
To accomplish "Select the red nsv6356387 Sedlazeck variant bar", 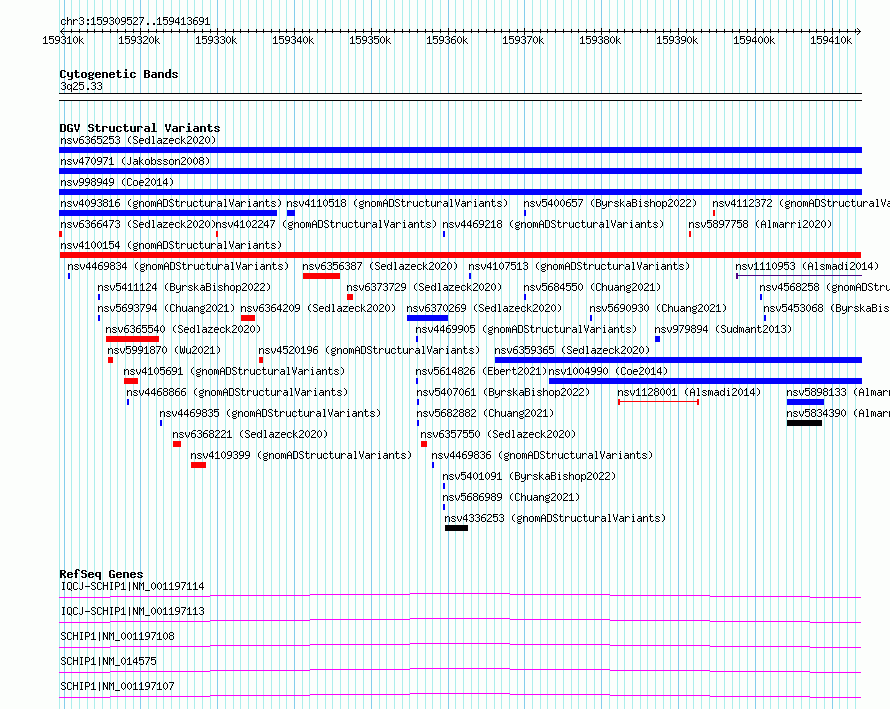I will 321,276.
